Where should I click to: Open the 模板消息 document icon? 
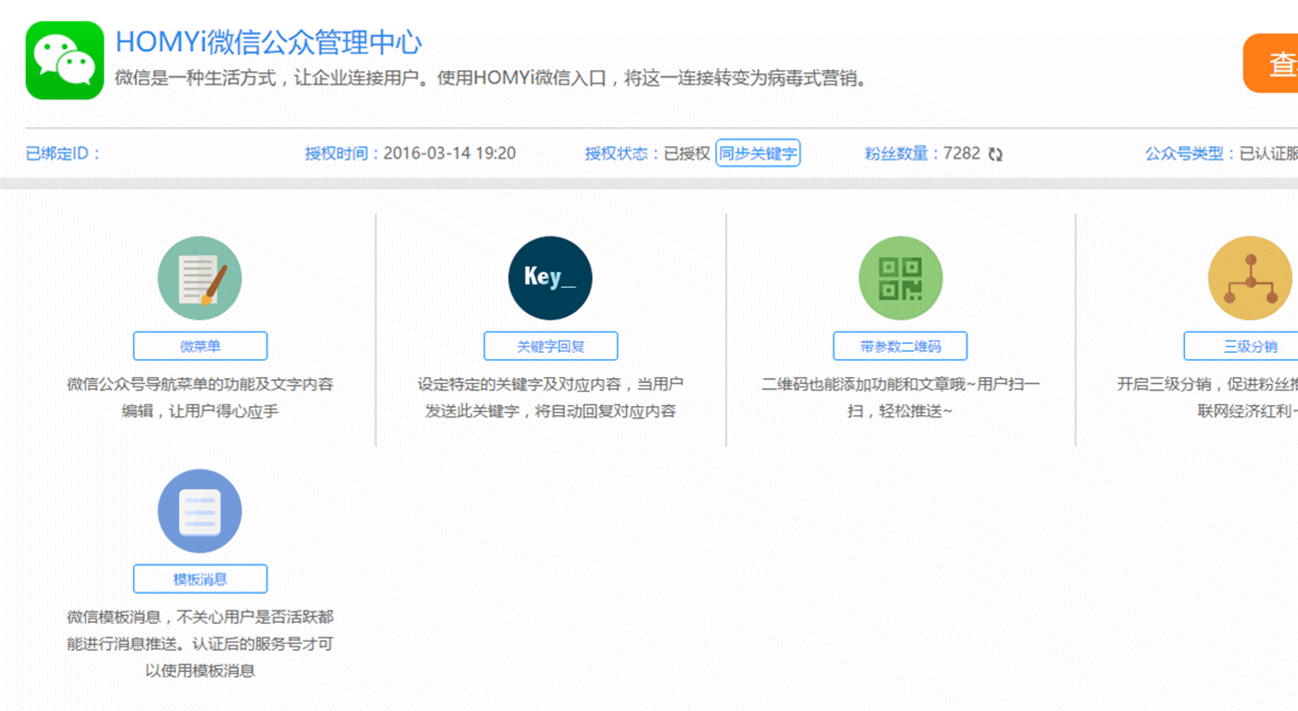pos(200,511)
